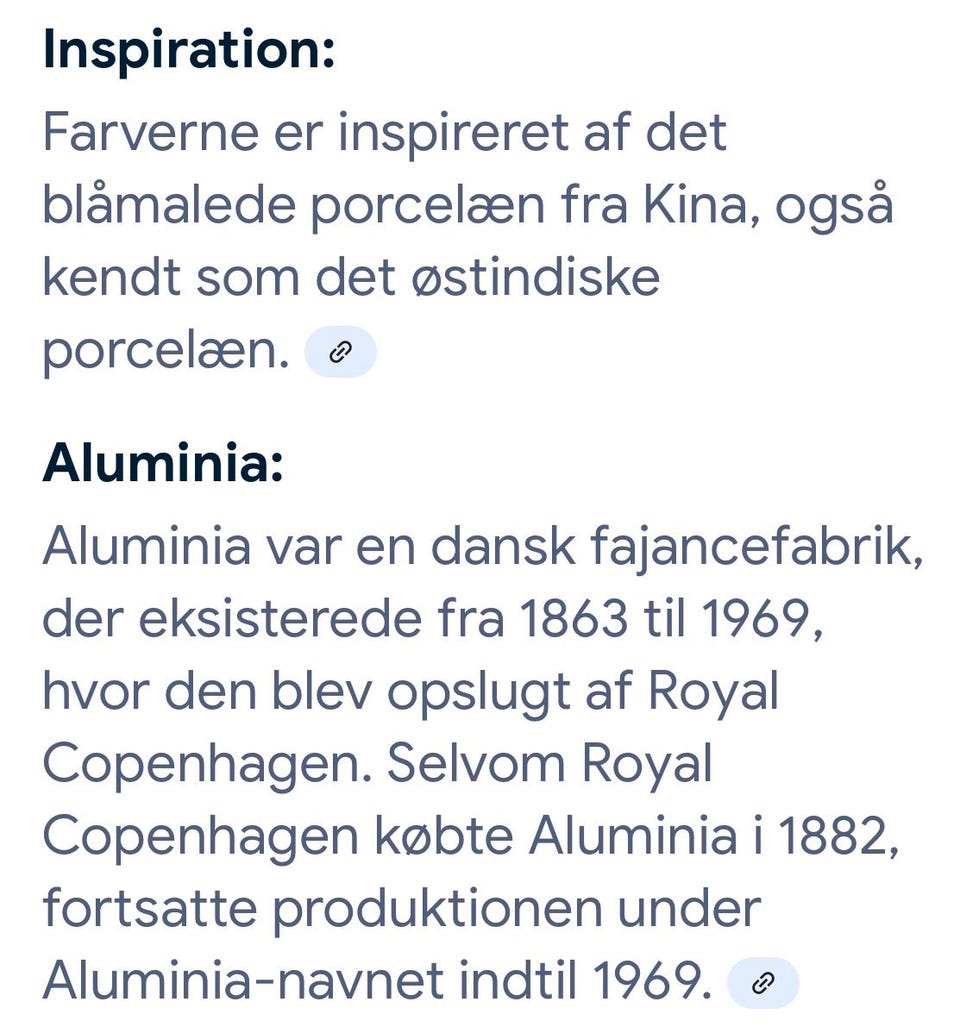Image resolution: width=960 pixels, height=1027 pixels.
Task: Click 'Selvom' starting the second sentence
Action: (x=477, y=764)
